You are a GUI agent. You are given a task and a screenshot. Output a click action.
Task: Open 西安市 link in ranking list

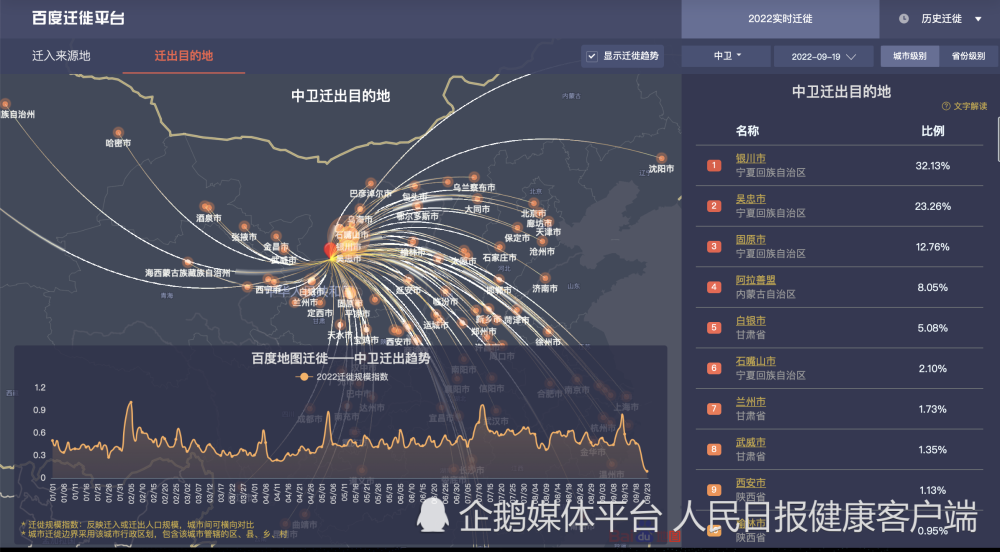point(751,483)
